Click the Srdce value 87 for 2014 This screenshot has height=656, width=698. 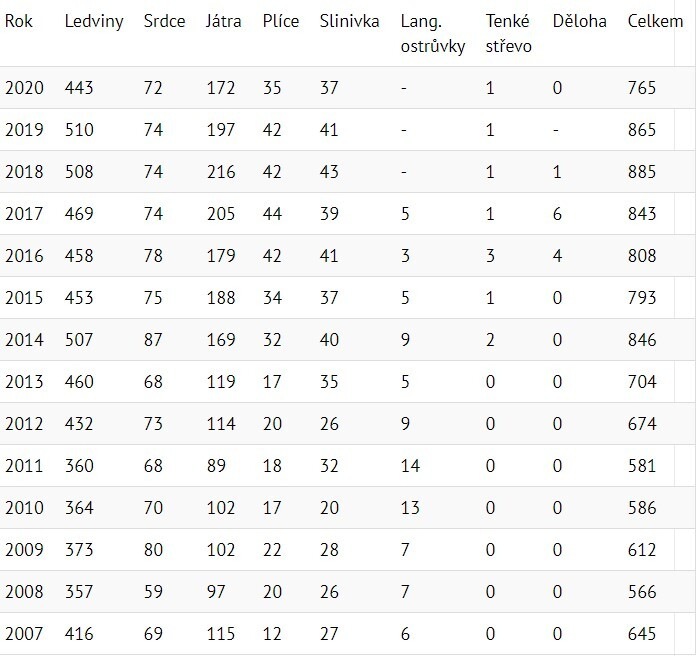tap(153, 340)
